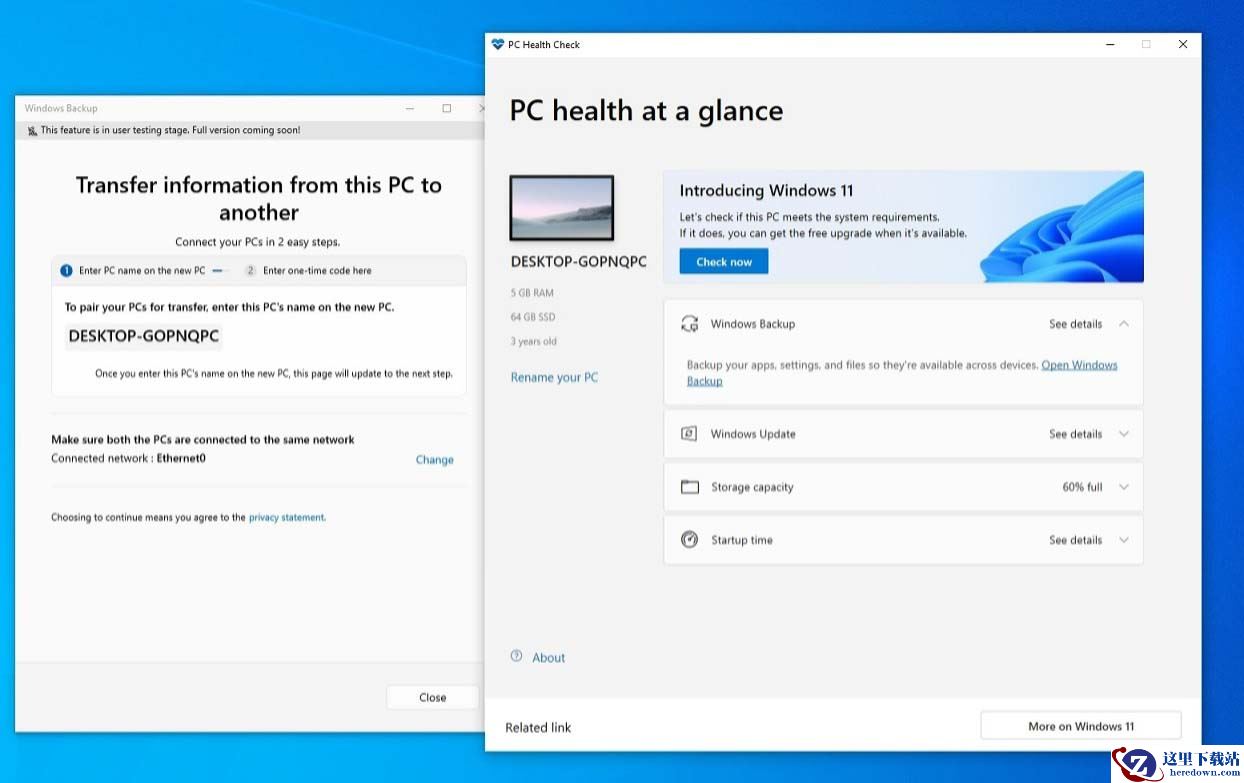Click the 64 GB SSD label

pos(532,317)
